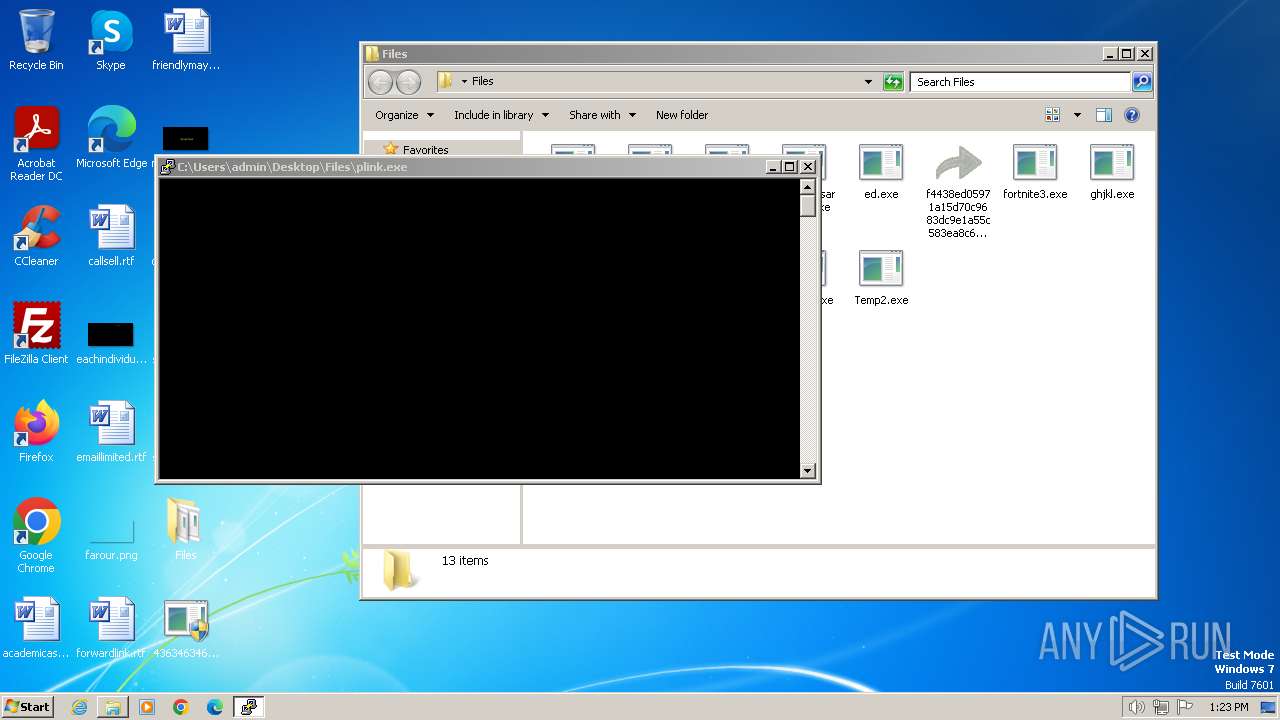Image resolution: width=1280 pixels, height=720 pixels.
Task: Select the emaillimited.rtf document
Action: coord(111,432)
